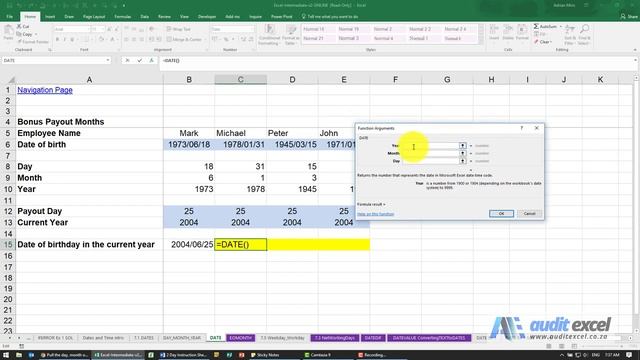Expand the formula bar chevron

point(636,60)
